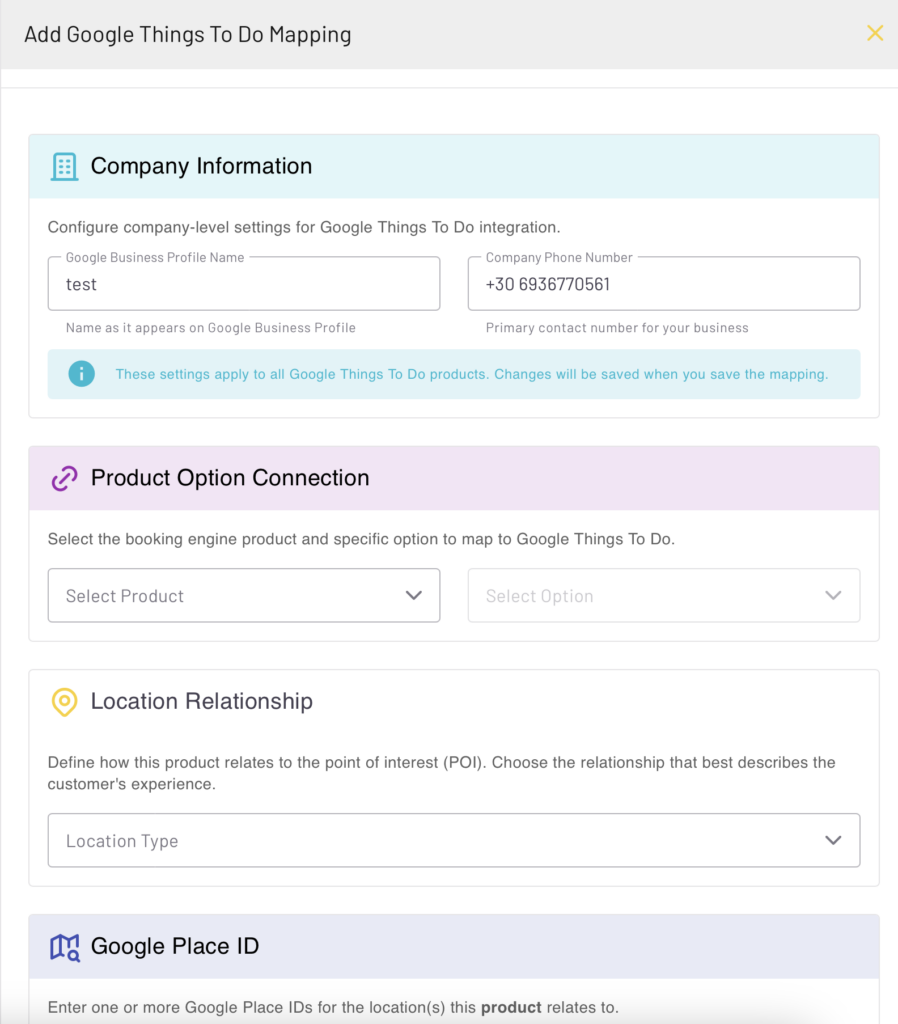The image size is (898, 1024).
Task: Close the Add Google Things To Do Mapping dialog
Action: click(875, 34)
